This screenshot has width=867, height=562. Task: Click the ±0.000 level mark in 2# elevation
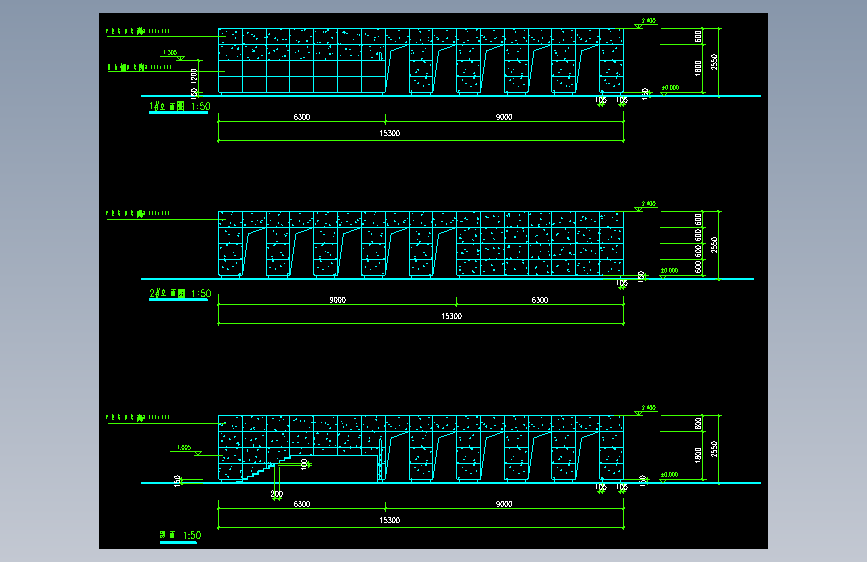pyautogui.click(x=670, y=271)
